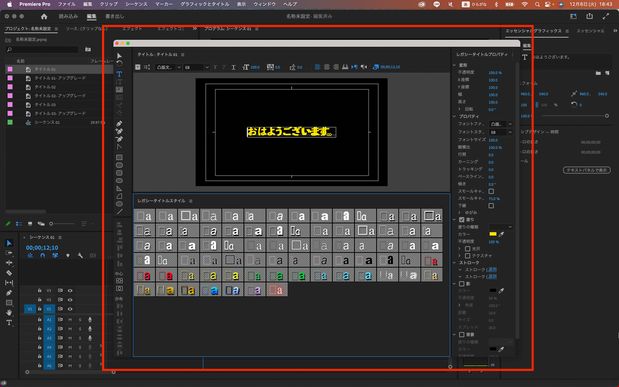Open the font style dropdown in properties
619x387 pixels.
[x=501, y=132]
